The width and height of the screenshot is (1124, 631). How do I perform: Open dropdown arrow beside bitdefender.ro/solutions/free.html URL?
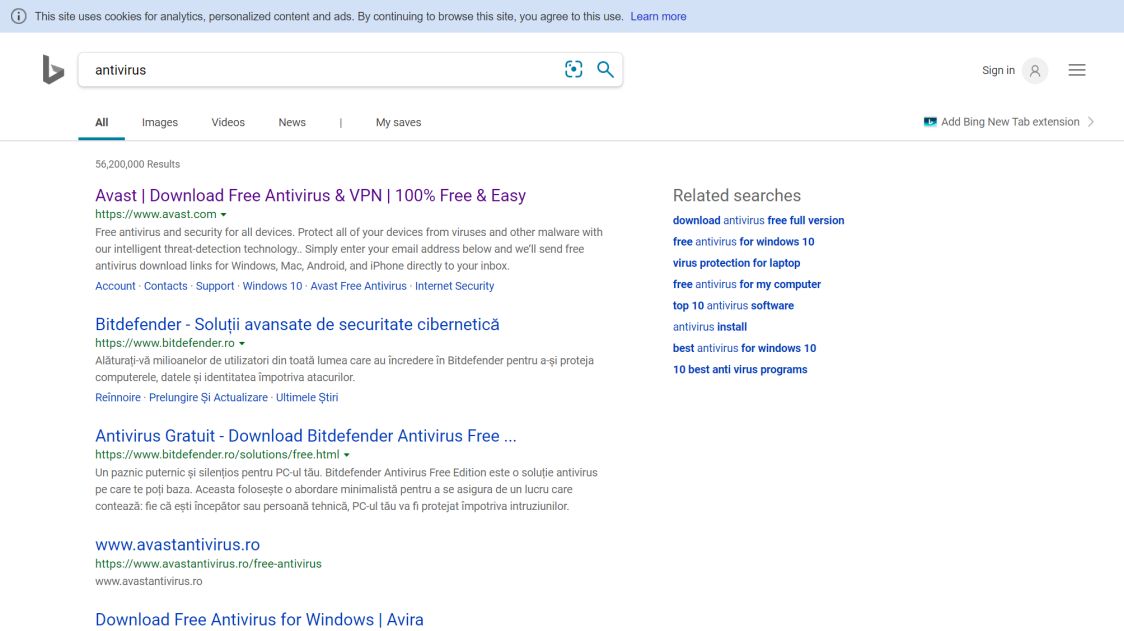point(346,455)
